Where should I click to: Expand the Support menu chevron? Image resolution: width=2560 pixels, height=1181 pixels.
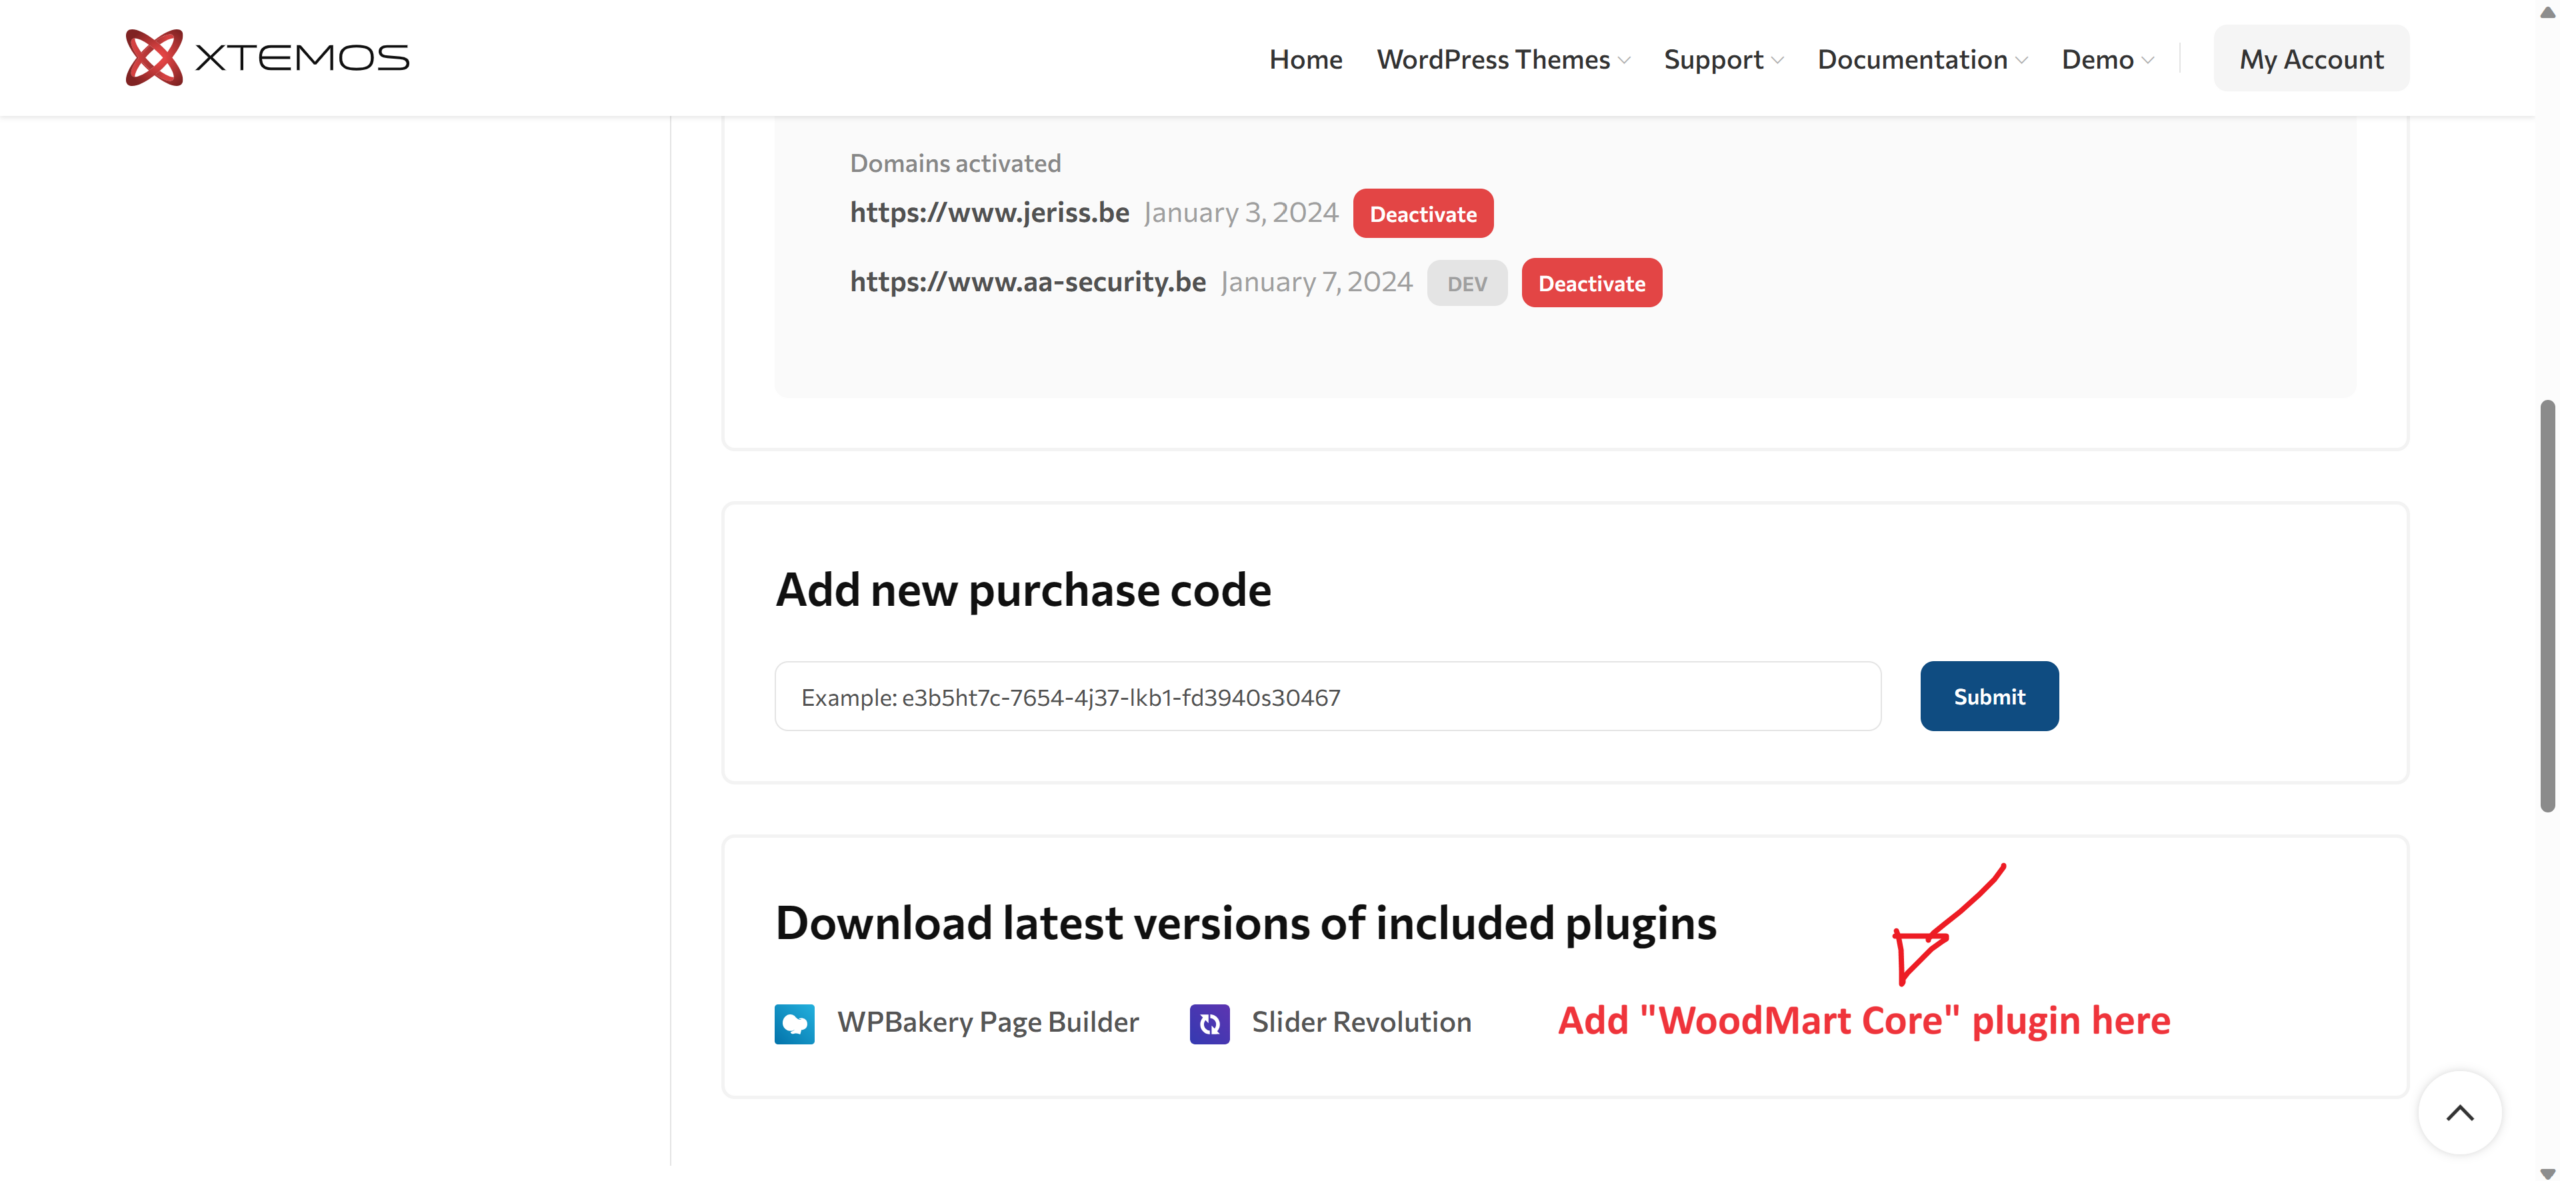1777,60
